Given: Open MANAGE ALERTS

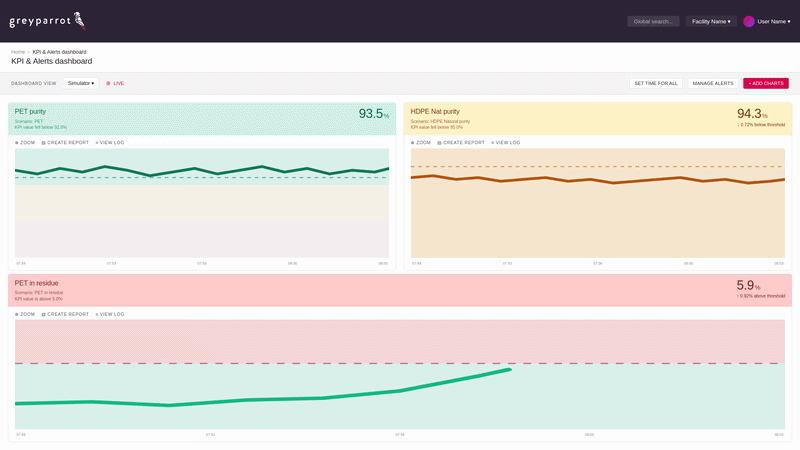Looking at the screenshot, I should tap(713, 83).
